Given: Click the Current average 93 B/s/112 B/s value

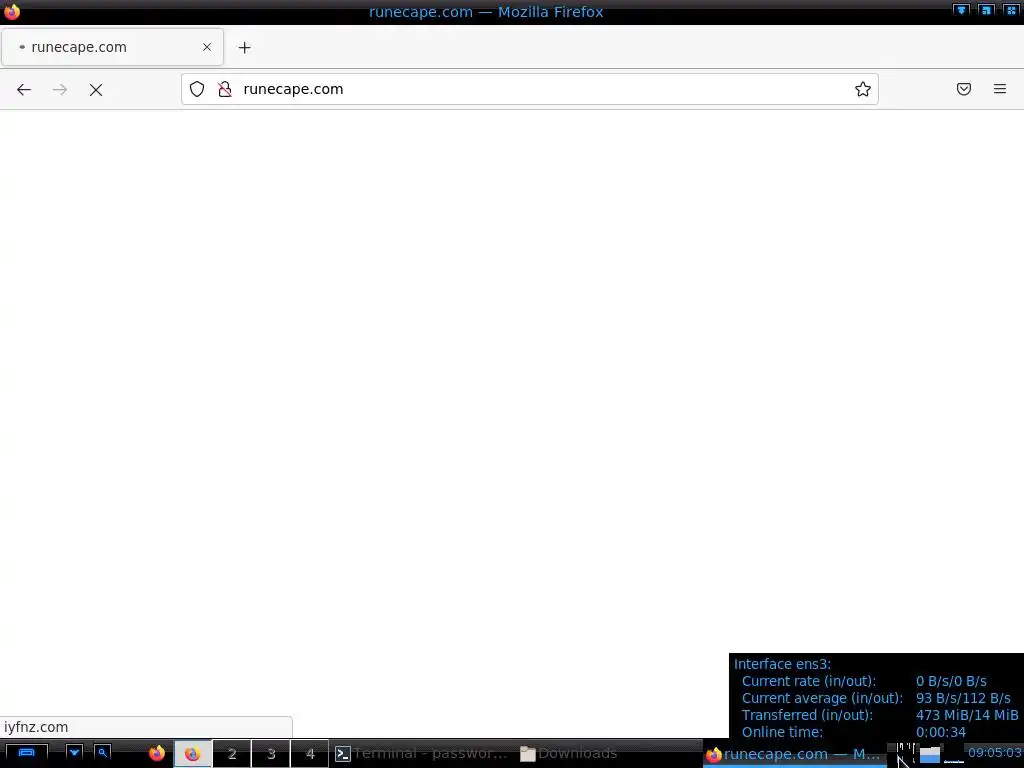Looking at the screenshot, I should point(963,698).
